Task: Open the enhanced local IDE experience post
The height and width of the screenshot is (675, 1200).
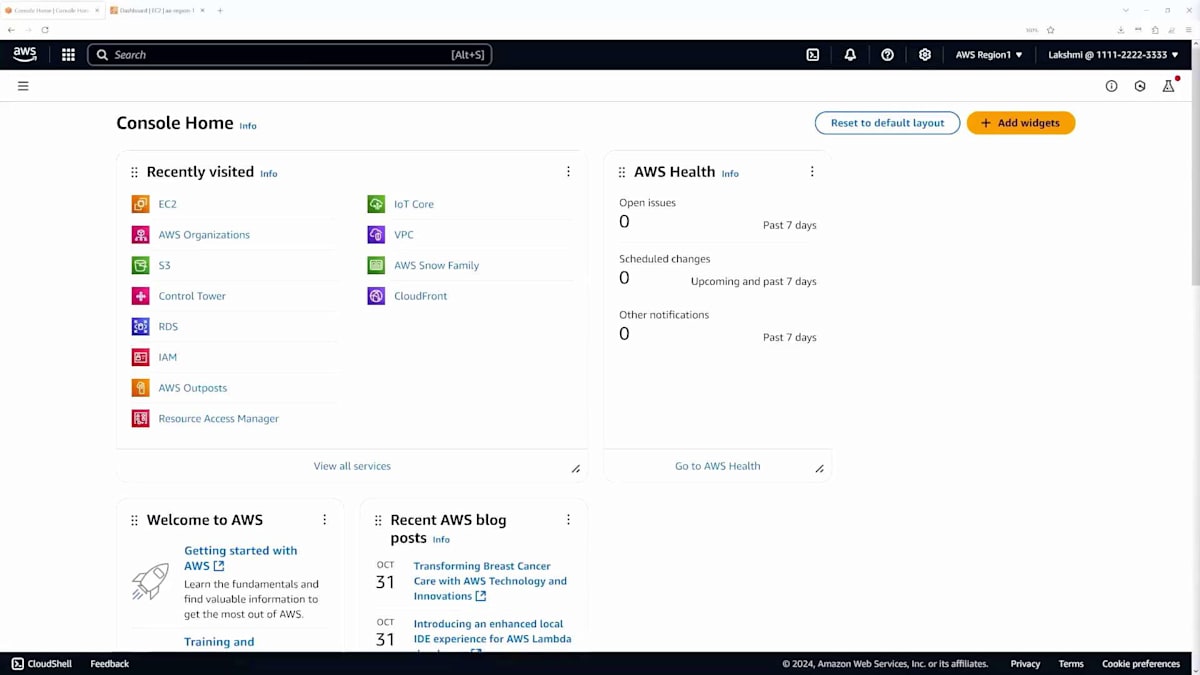Action: [x=492, y=637]
